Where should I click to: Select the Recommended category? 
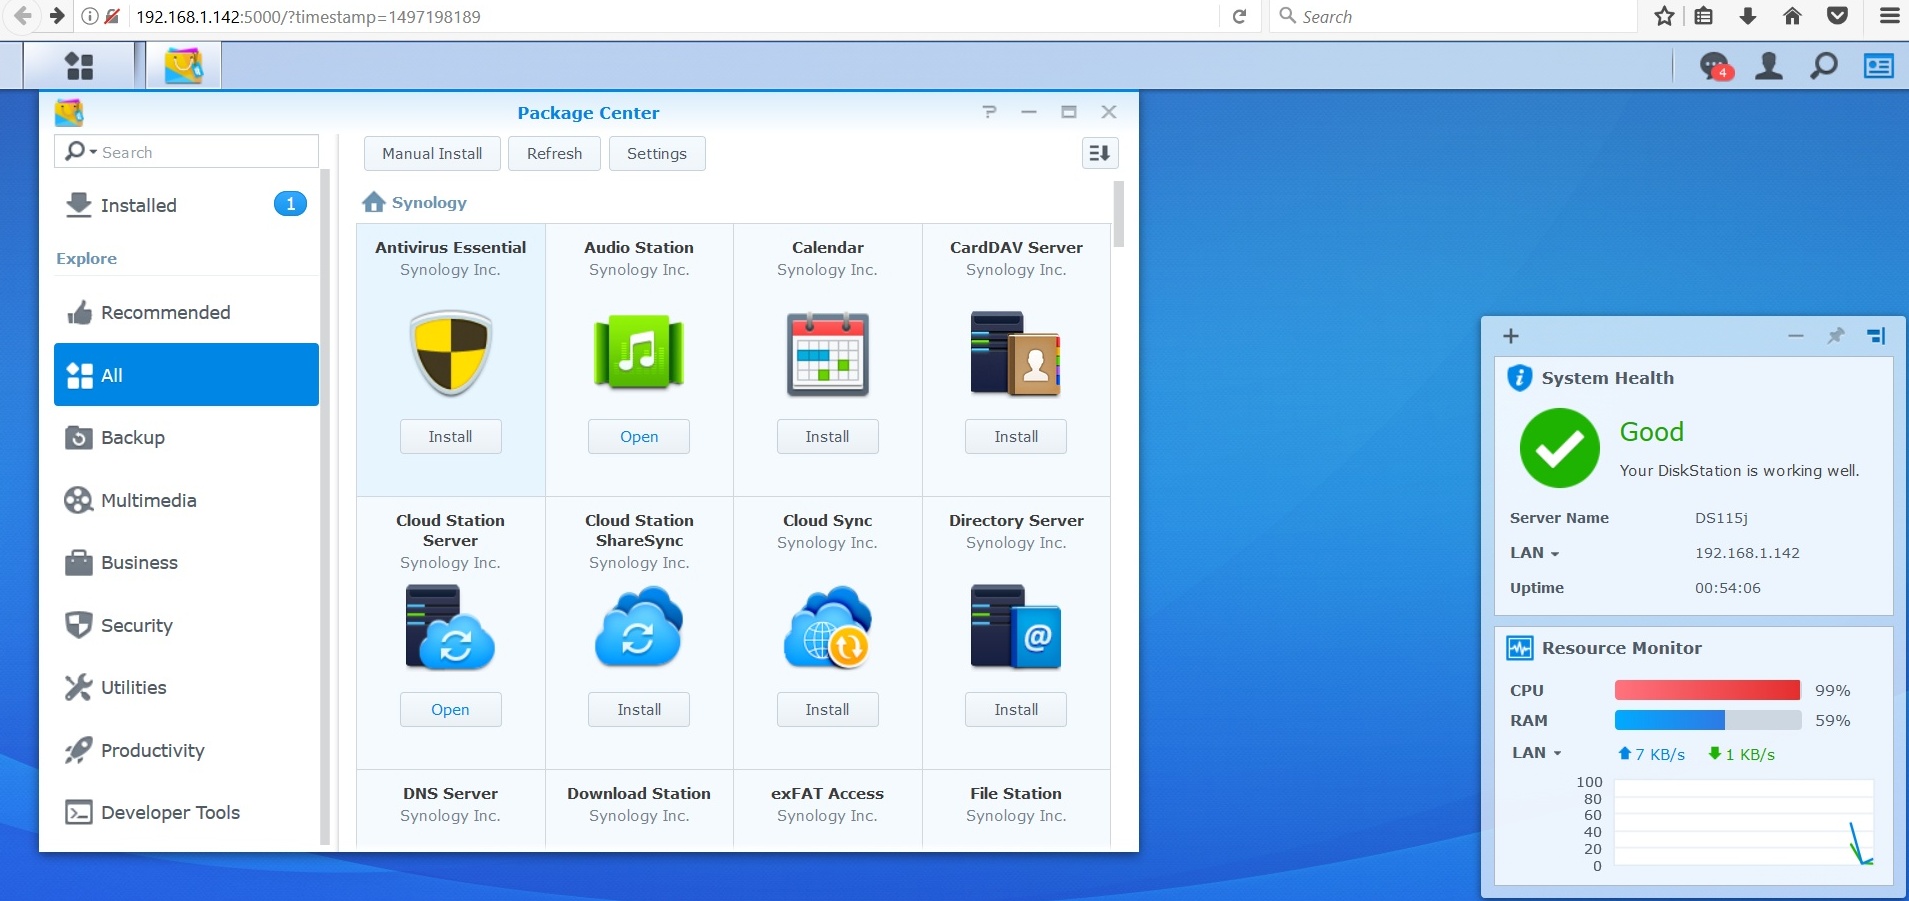click(x=186, y=313)
